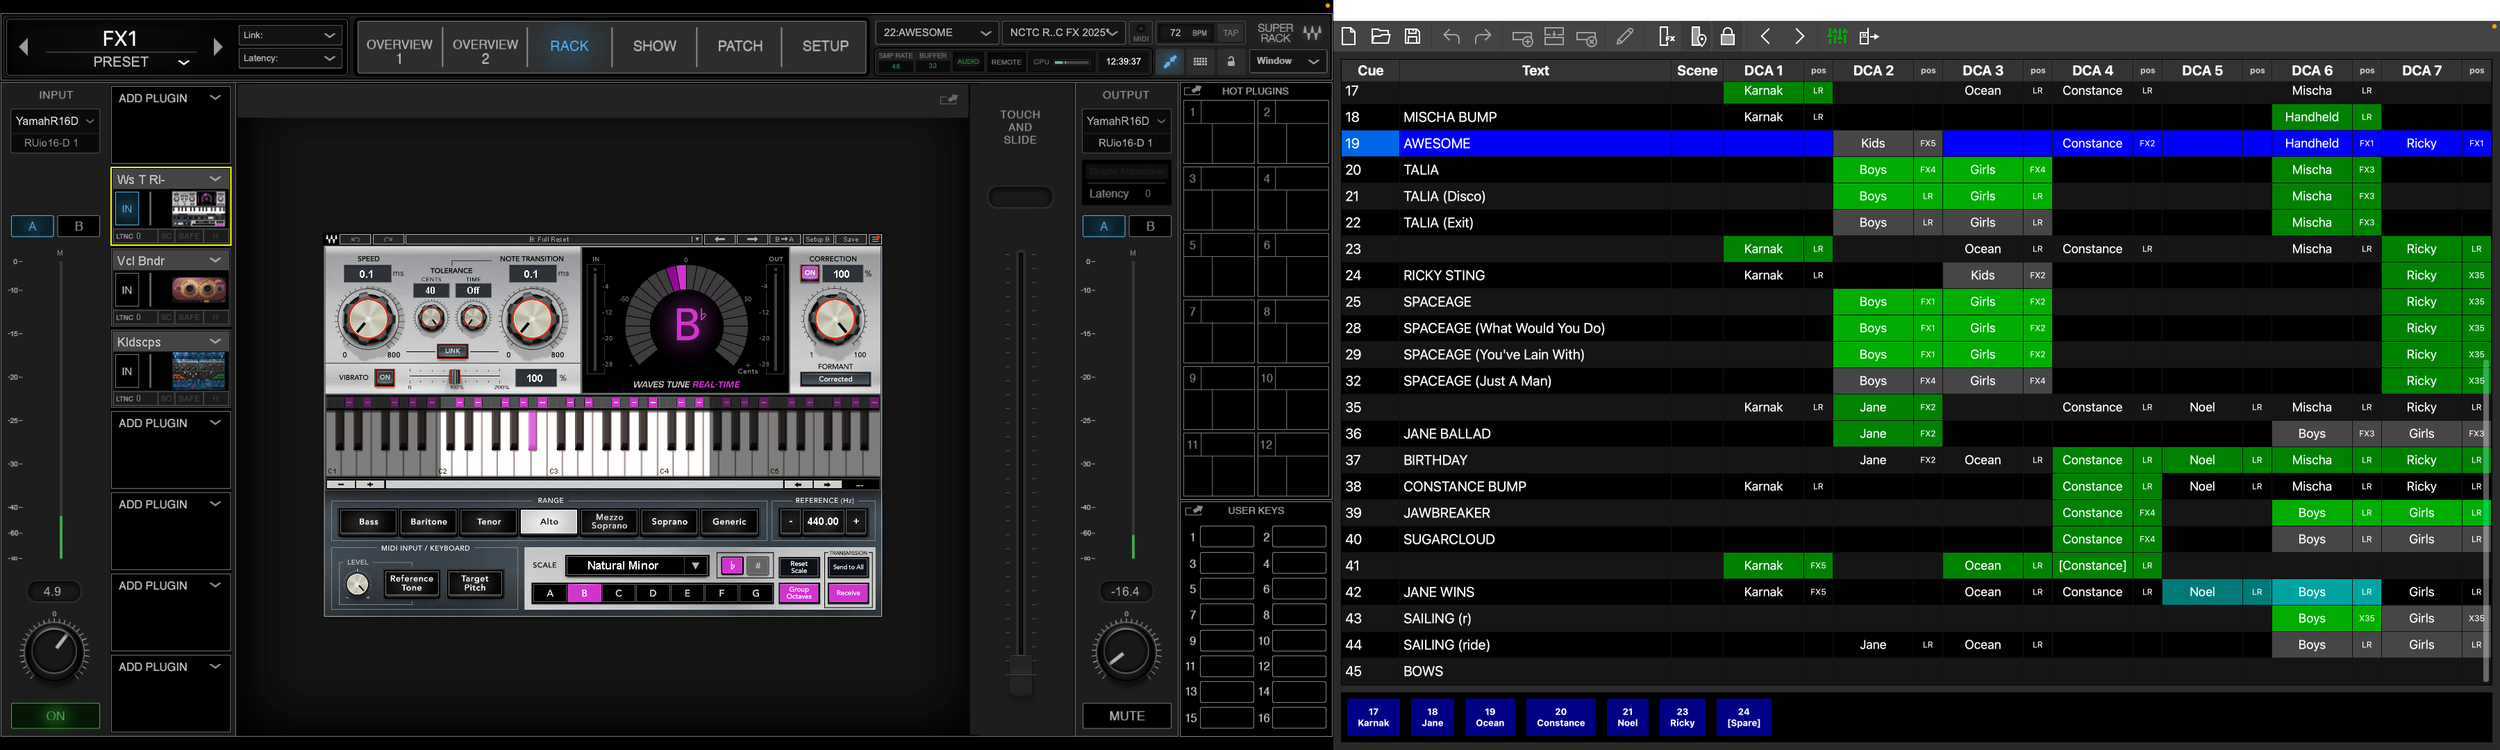The width and height of the screenshot is (2500, 750).
Task: Pop out the Hot Plugins panel
Action: tap(1193, 91)
